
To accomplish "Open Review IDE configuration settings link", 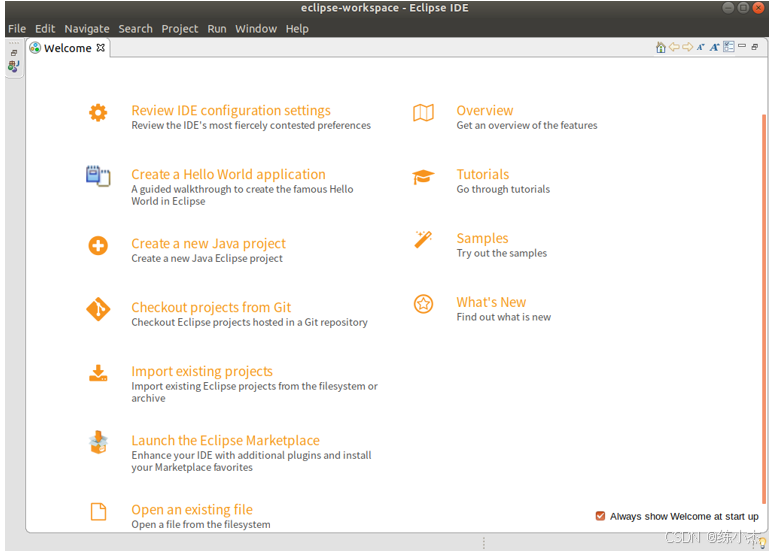I will 231,110.
